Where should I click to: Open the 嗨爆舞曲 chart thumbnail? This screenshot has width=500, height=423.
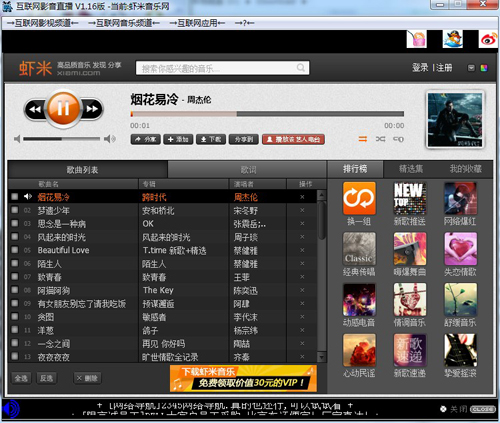coord(410,249)
